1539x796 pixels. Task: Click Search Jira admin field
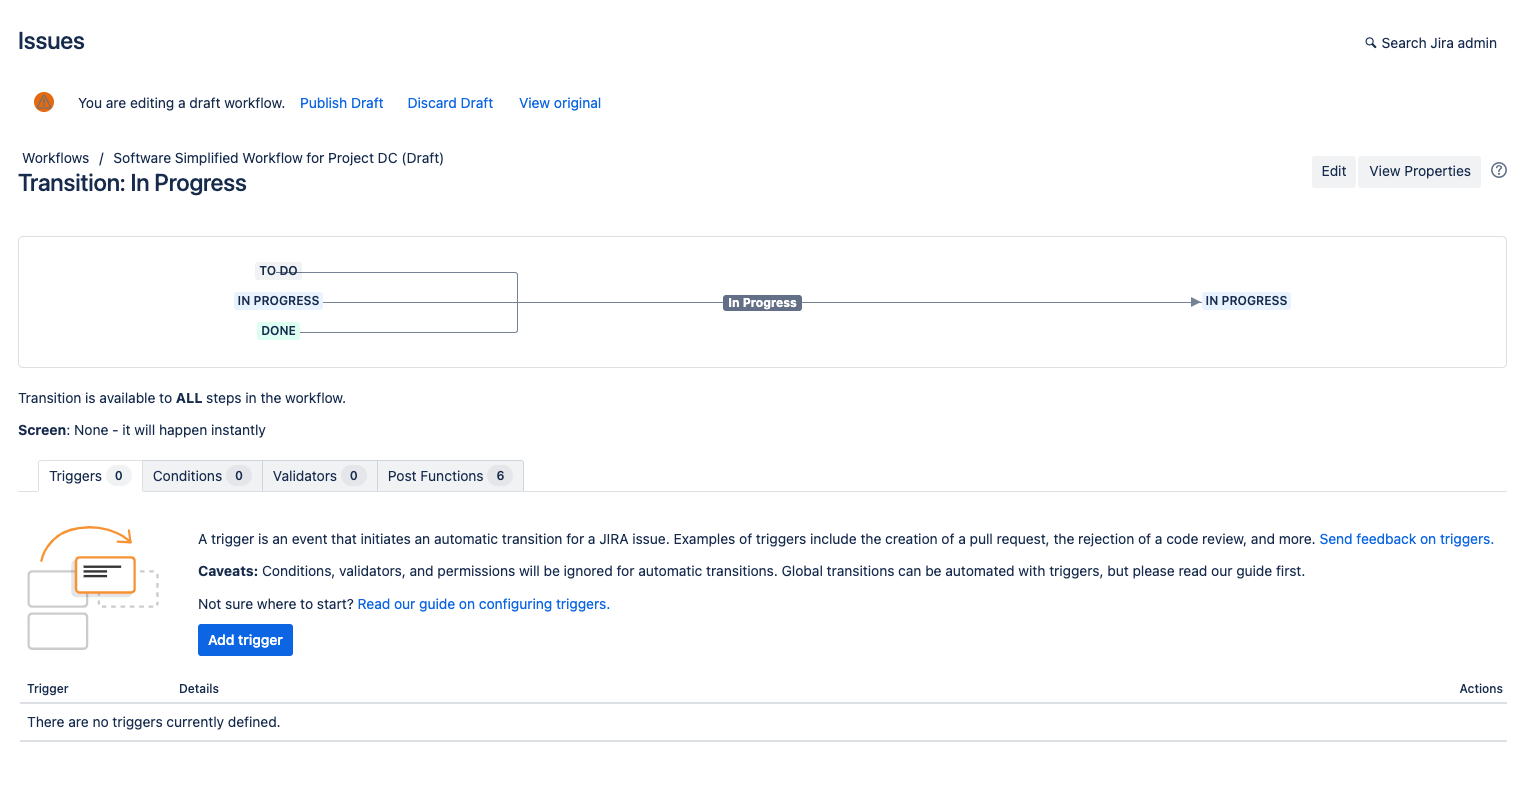[1438, 43]
